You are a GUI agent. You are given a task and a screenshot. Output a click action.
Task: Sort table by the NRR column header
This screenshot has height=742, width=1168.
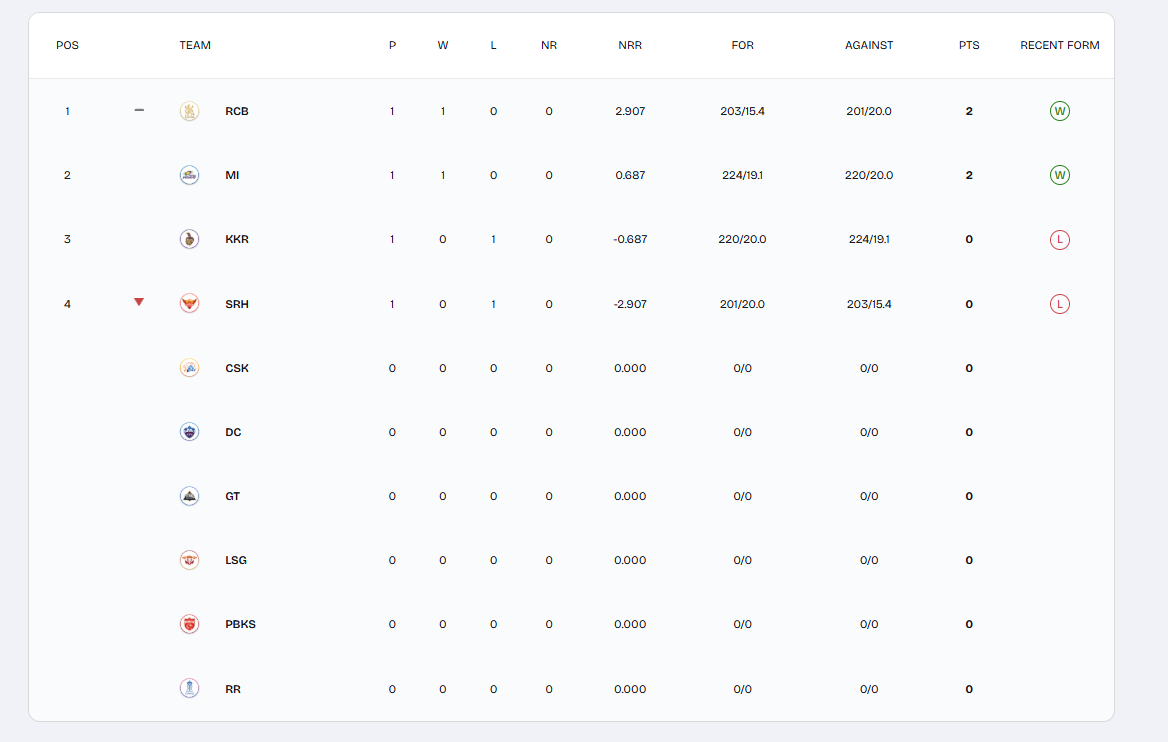click(x=630, y=45)
